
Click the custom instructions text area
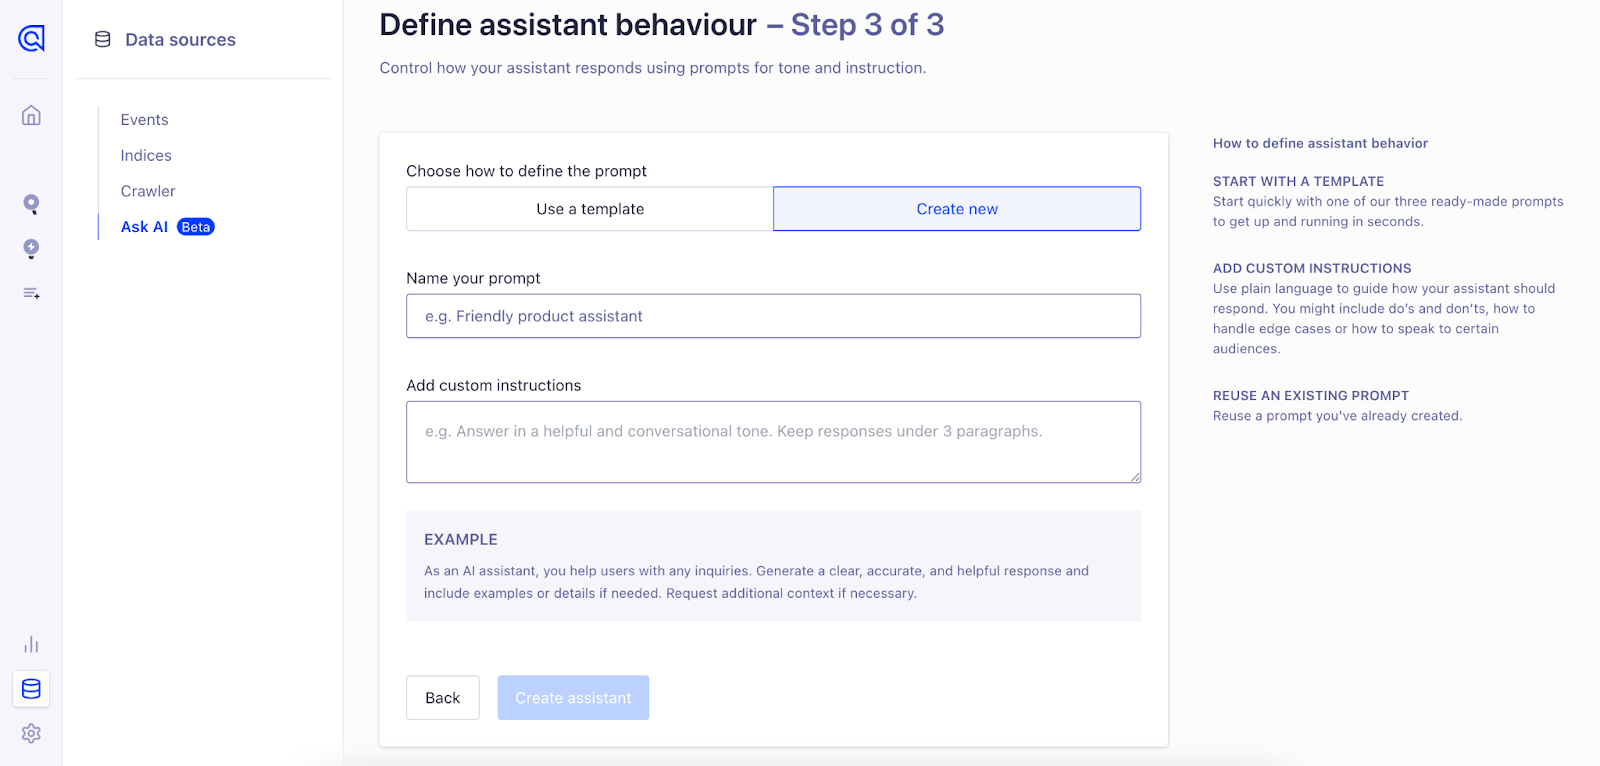[x=773, y=442]
